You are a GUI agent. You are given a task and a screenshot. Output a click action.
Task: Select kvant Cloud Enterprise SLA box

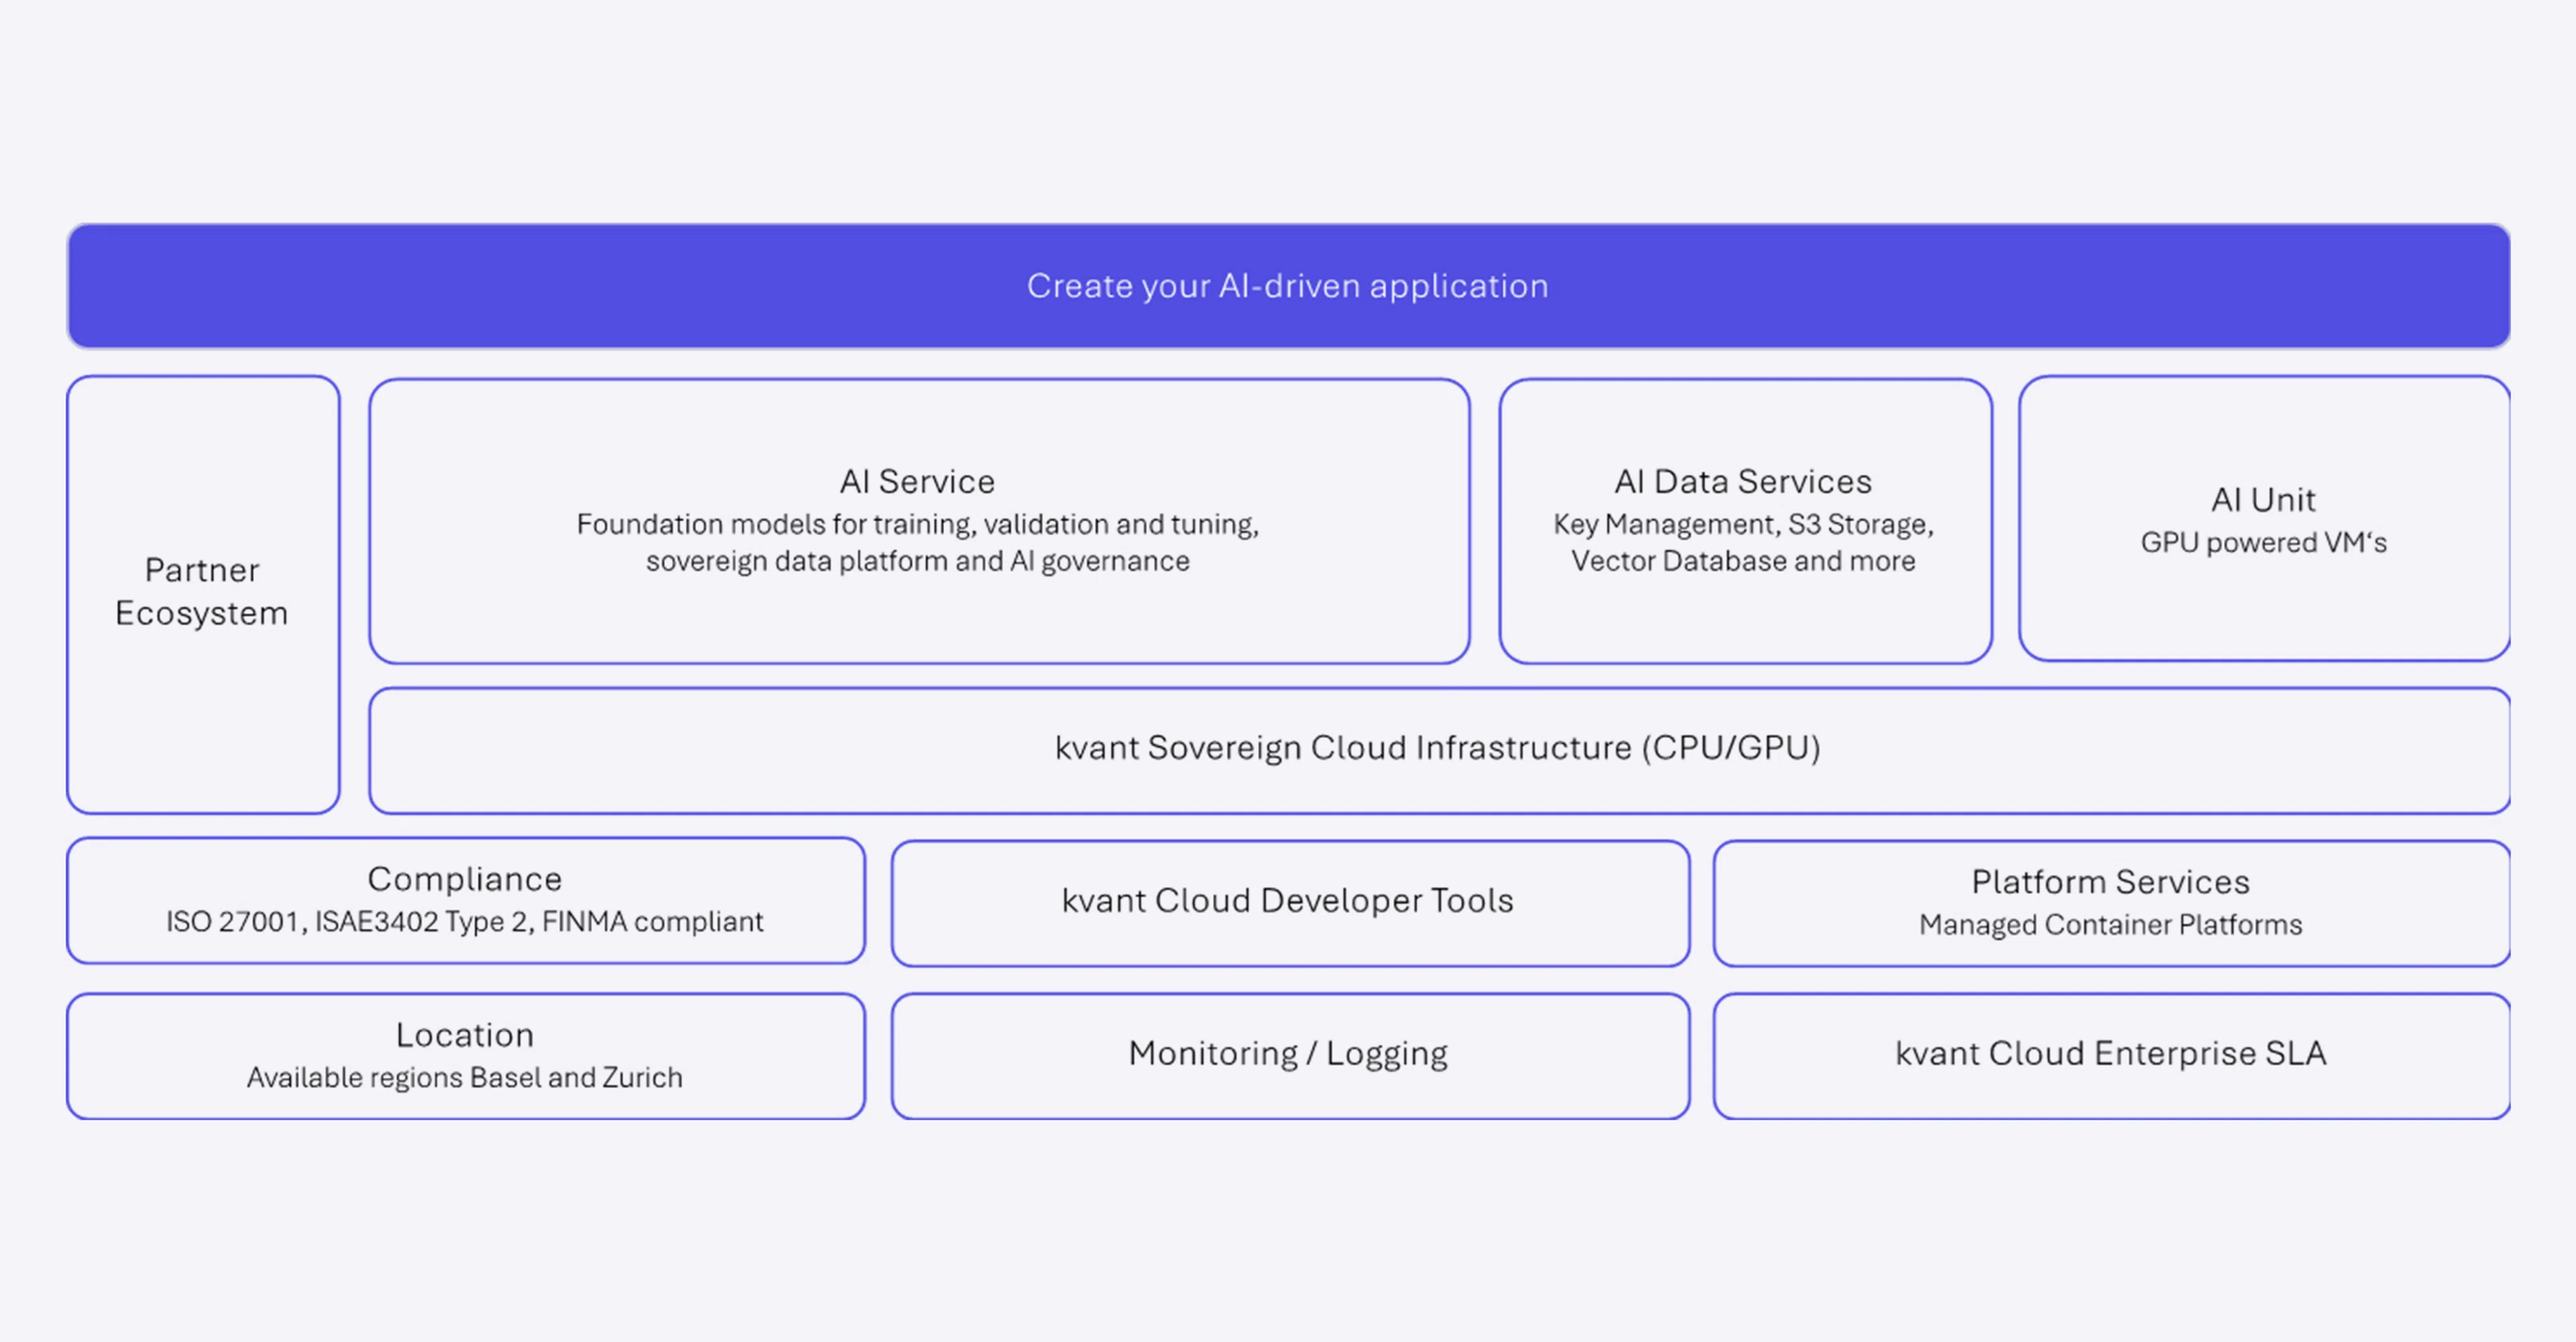tap(2111, 1056)
